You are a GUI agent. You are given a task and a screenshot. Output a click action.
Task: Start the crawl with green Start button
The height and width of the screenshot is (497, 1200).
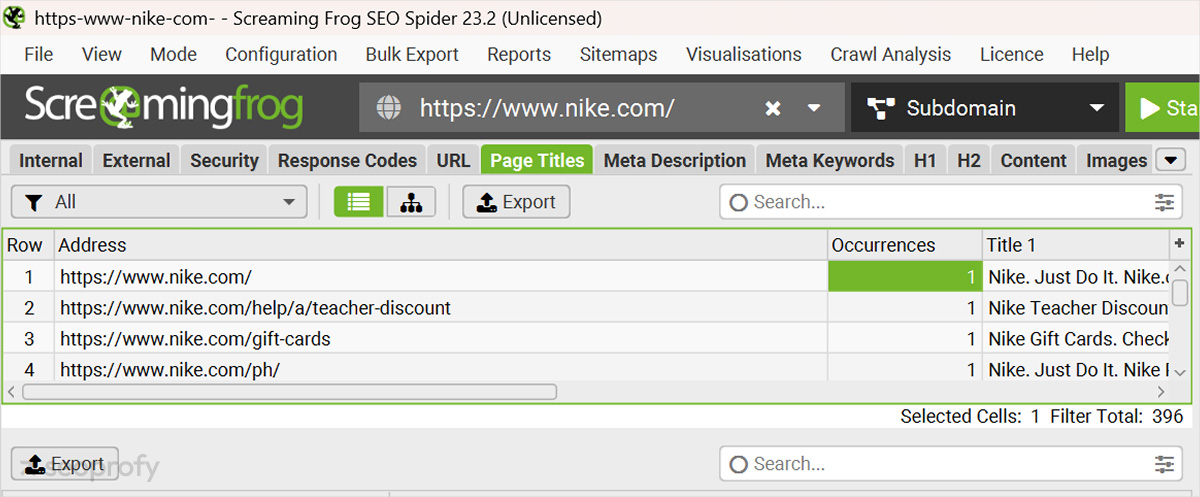1163,108
